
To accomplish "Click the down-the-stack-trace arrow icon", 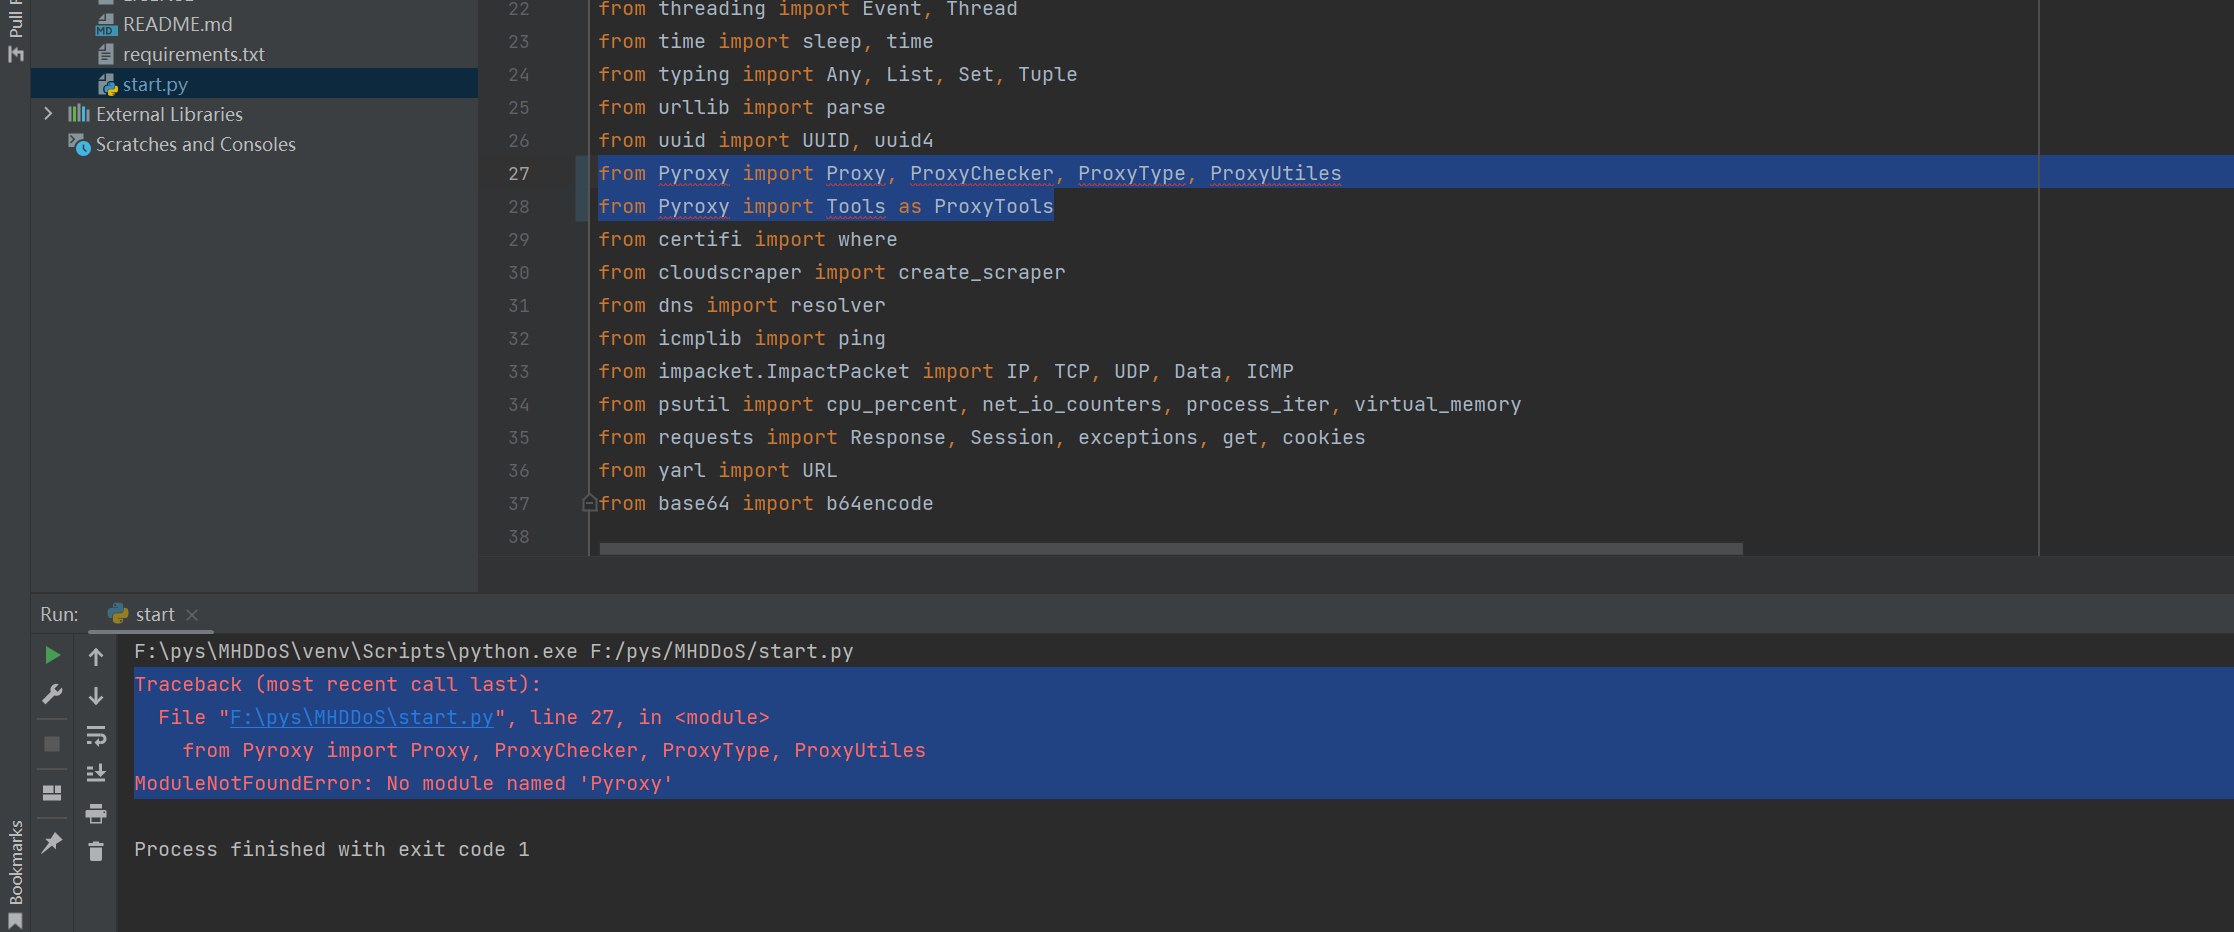I will [96, 695].
